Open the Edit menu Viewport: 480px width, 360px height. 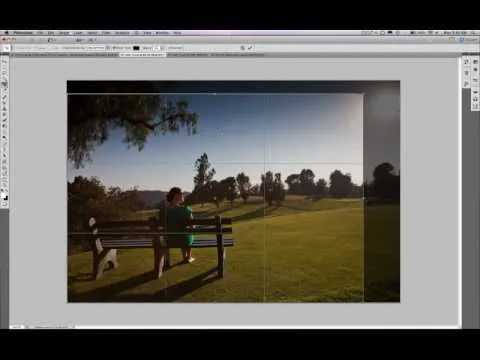coord(51,33)
